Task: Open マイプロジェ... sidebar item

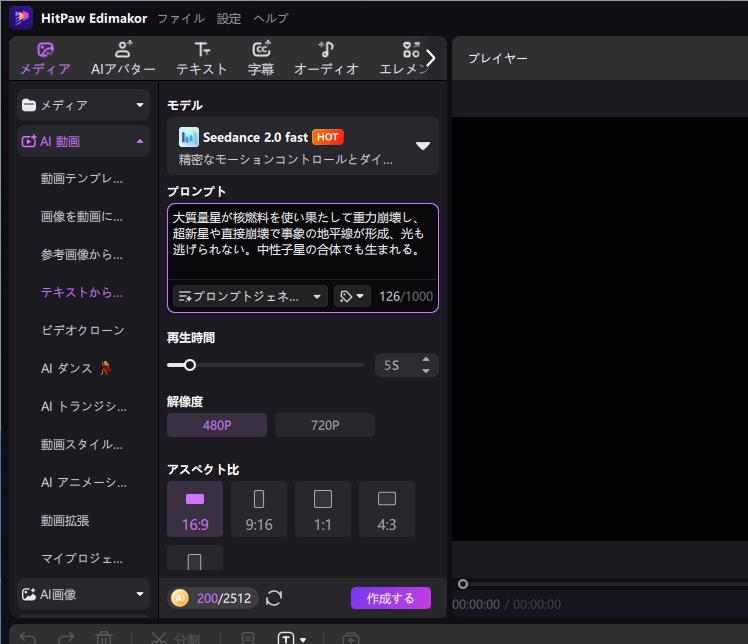Action: click(82, 558)
